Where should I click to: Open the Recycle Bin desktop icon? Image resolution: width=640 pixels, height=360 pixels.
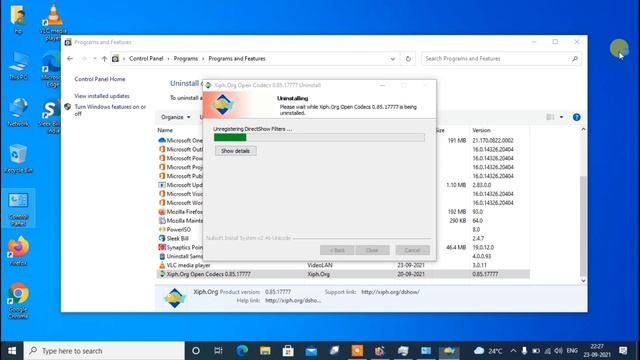(18, 158)
